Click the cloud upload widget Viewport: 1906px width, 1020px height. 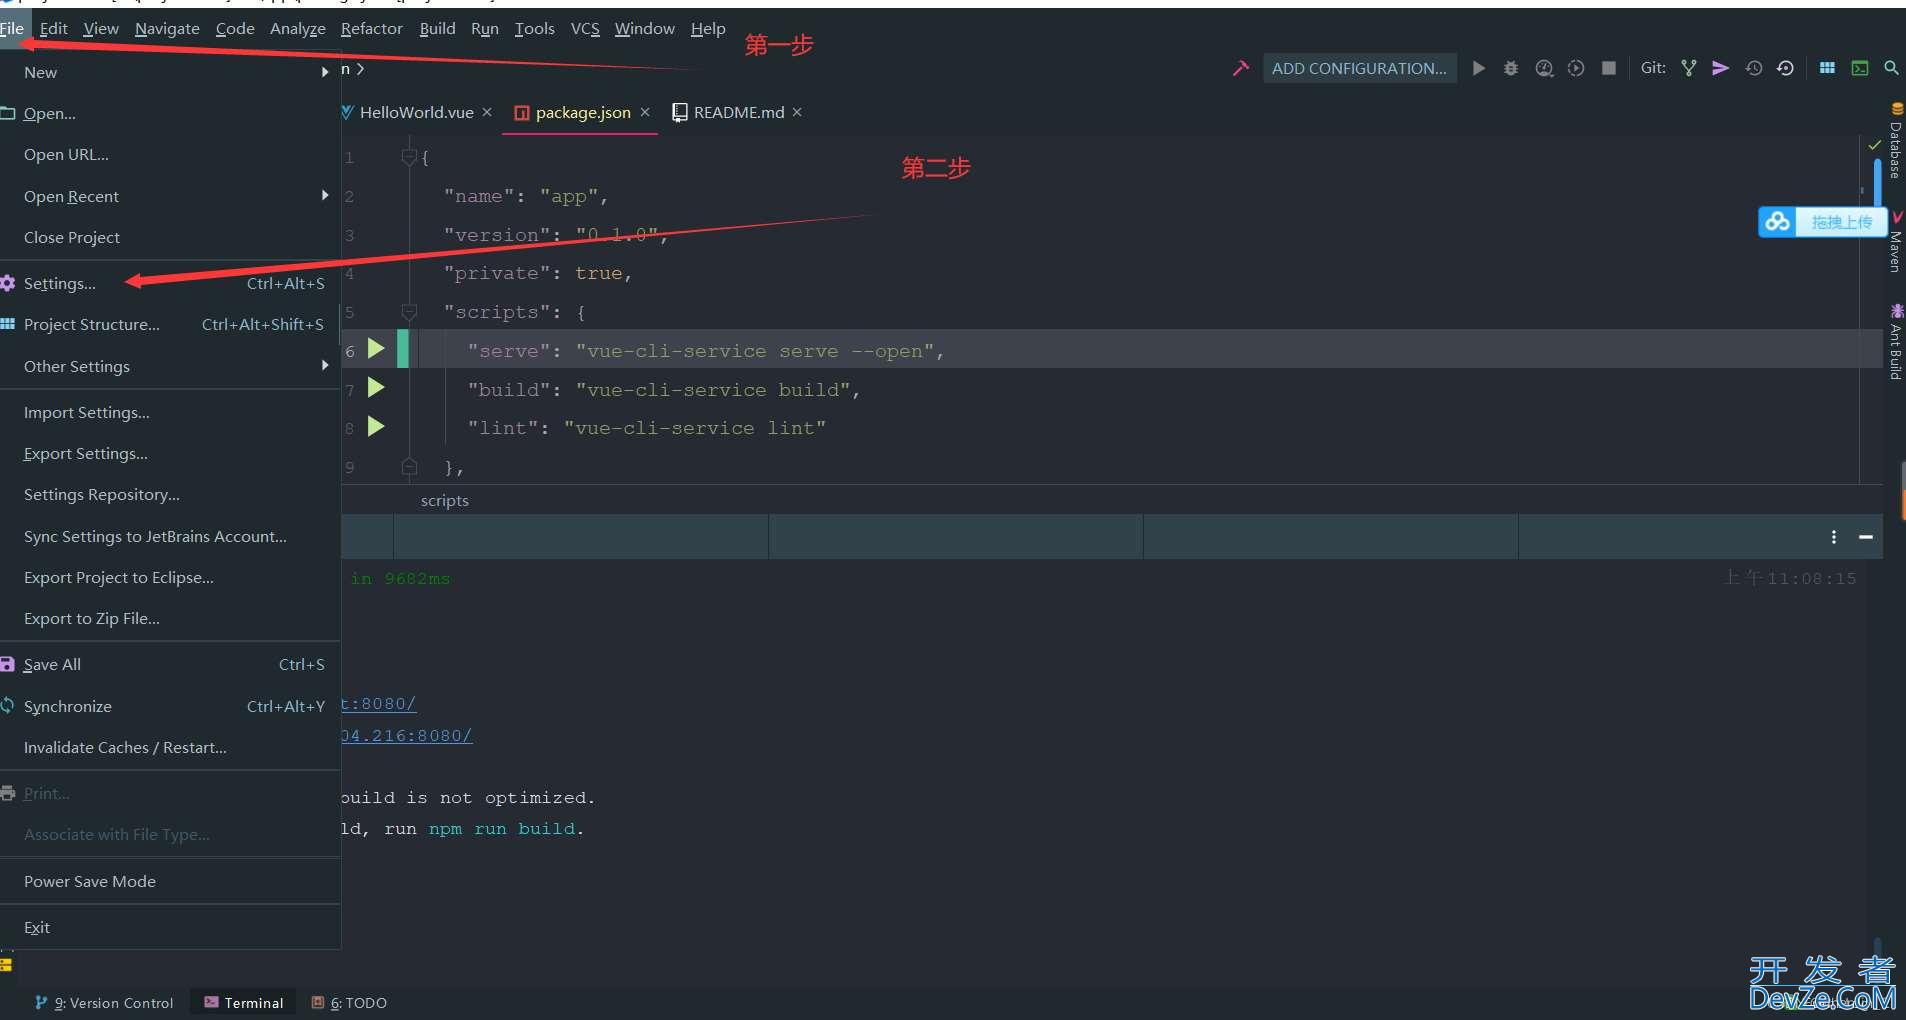[x=1822, y=221]
